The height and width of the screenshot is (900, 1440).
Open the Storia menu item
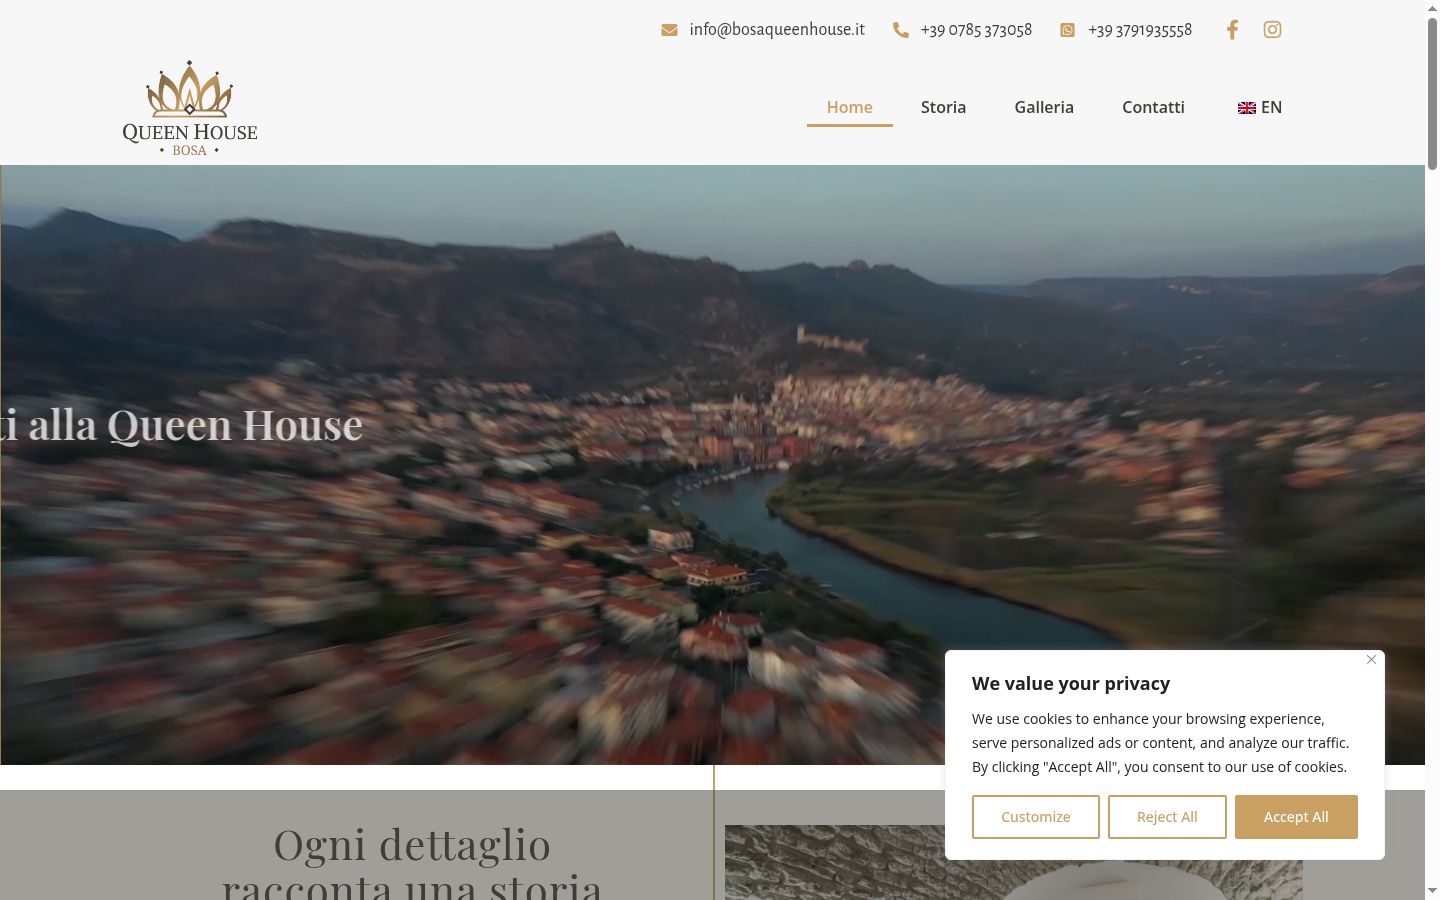click(x=943, y=107)
